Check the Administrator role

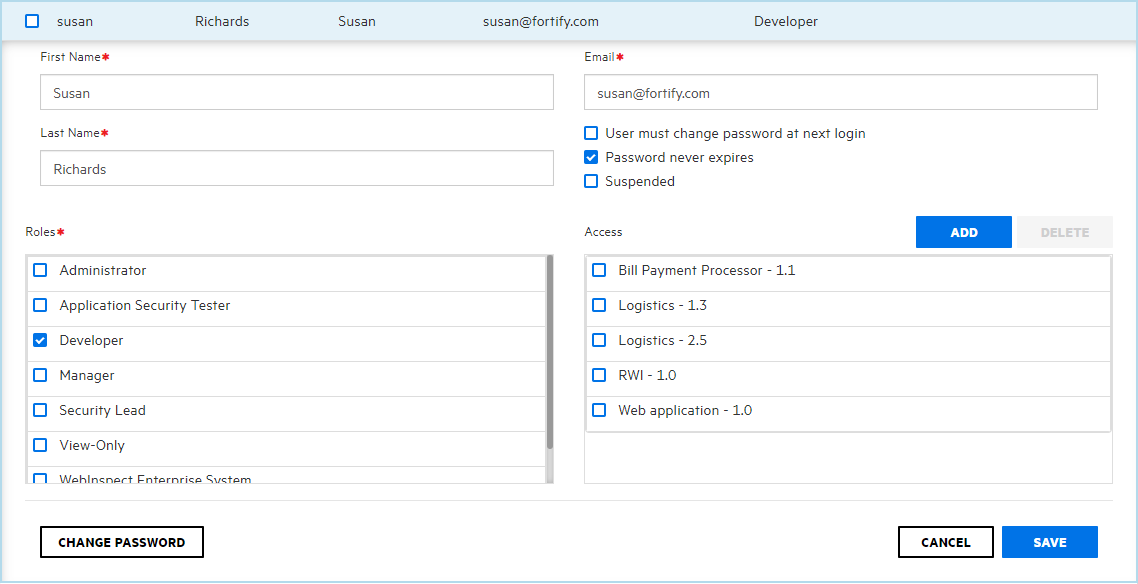coord(40,270)
